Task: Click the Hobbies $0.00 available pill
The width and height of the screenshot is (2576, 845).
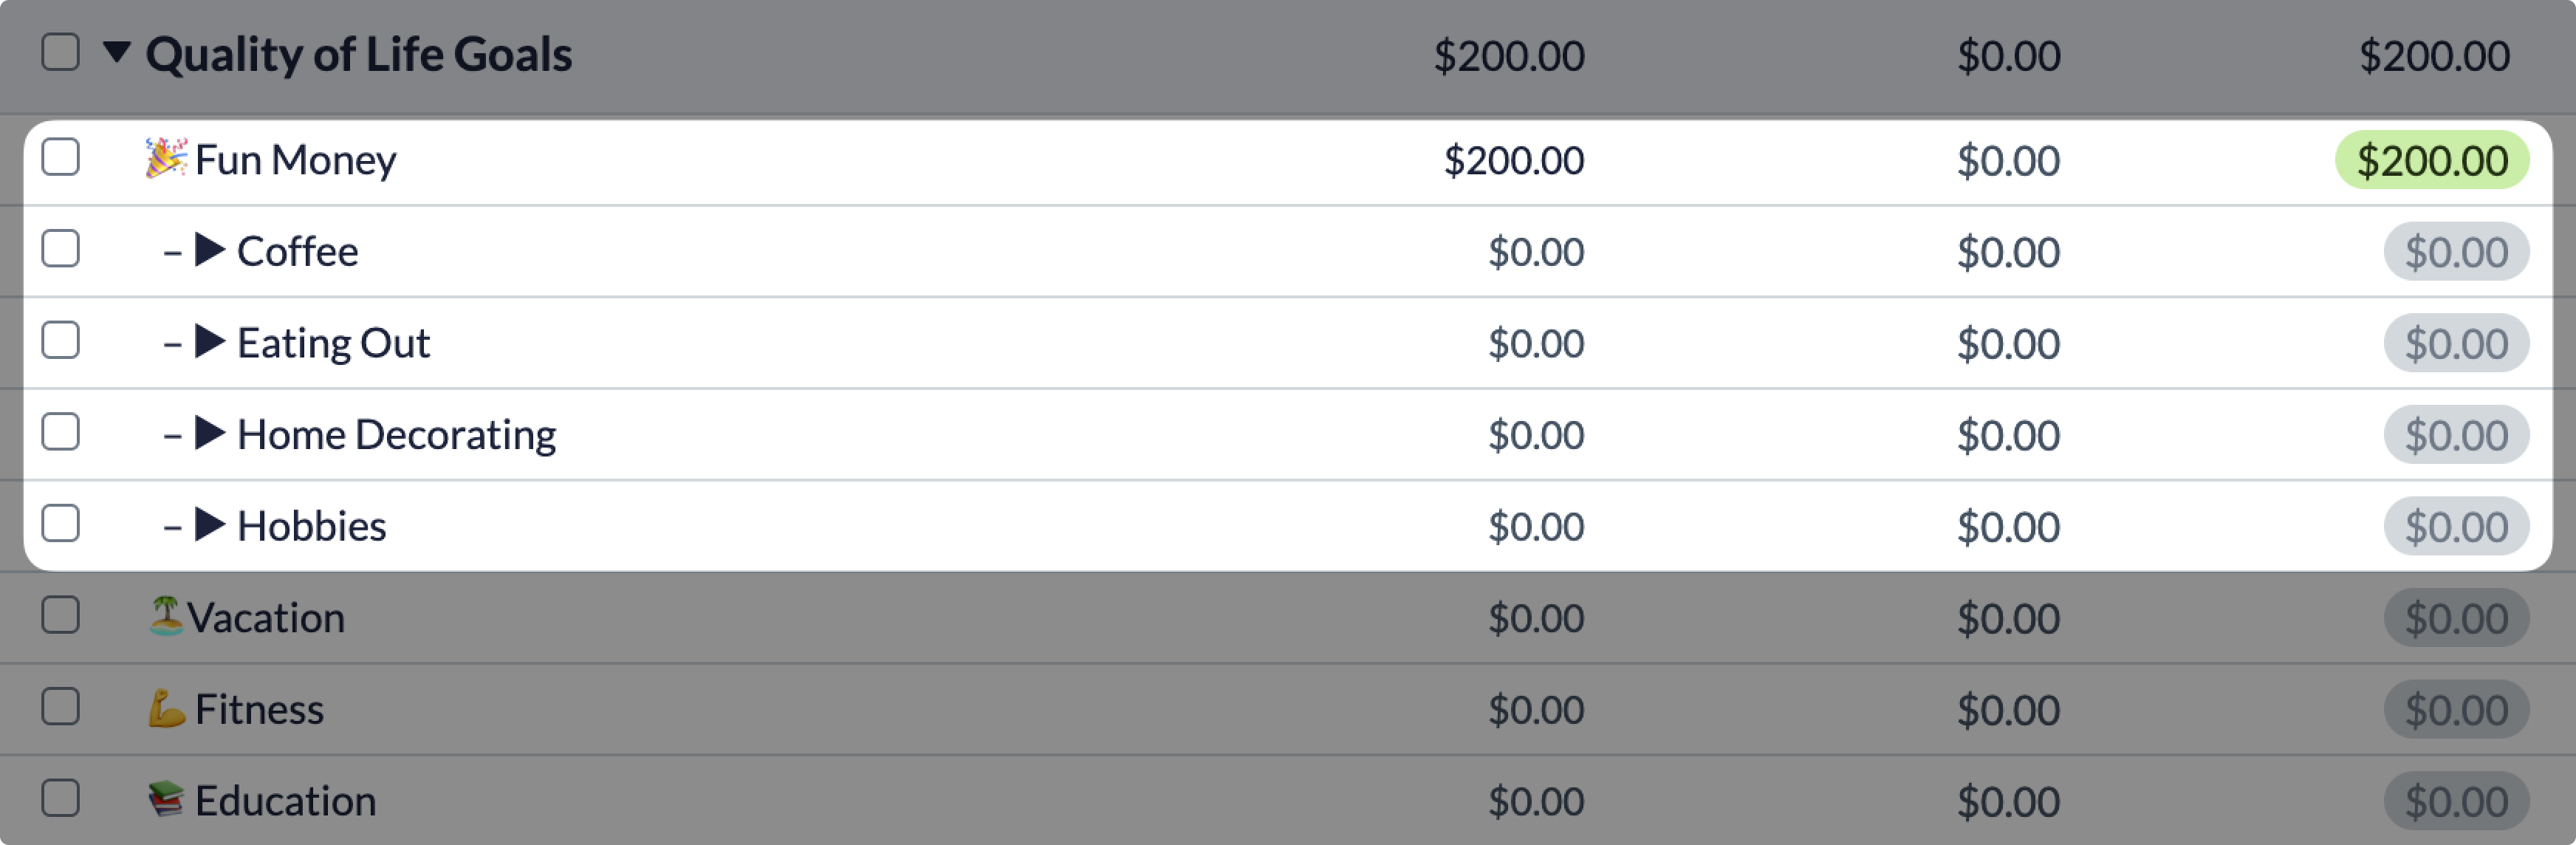Action: pos(2455,526)
